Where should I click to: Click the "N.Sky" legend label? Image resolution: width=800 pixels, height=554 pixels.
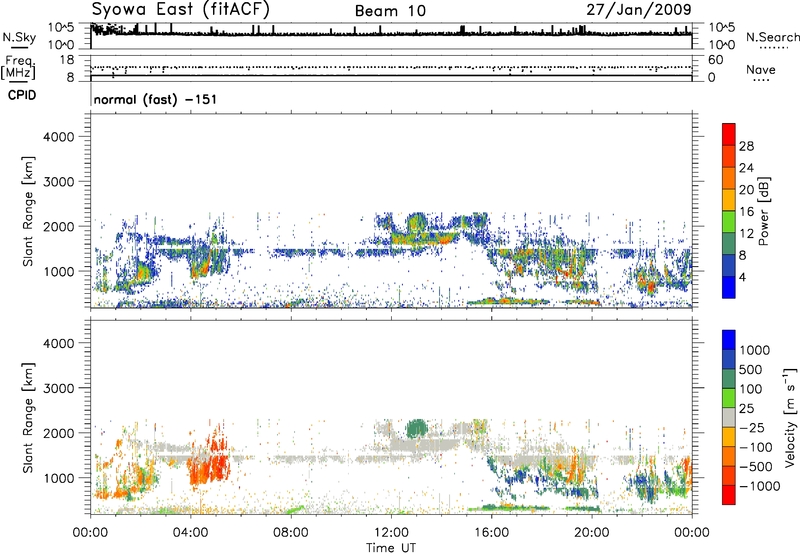pyautogui.click(x=19, y=37)
